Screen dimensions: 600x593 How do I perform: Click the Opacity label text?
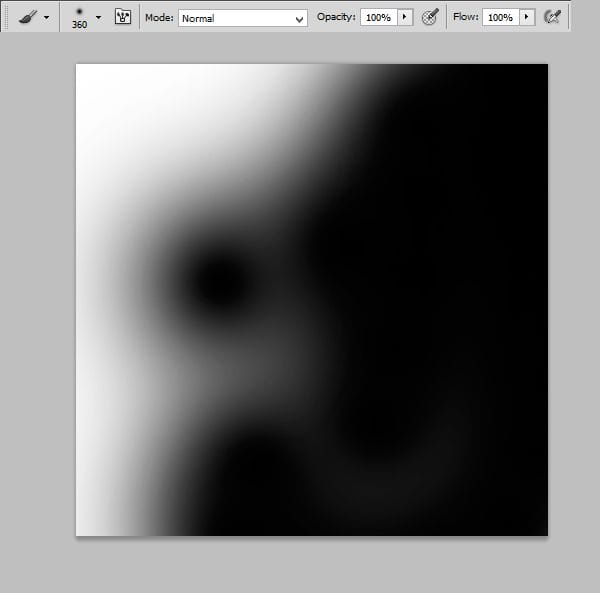335,18
